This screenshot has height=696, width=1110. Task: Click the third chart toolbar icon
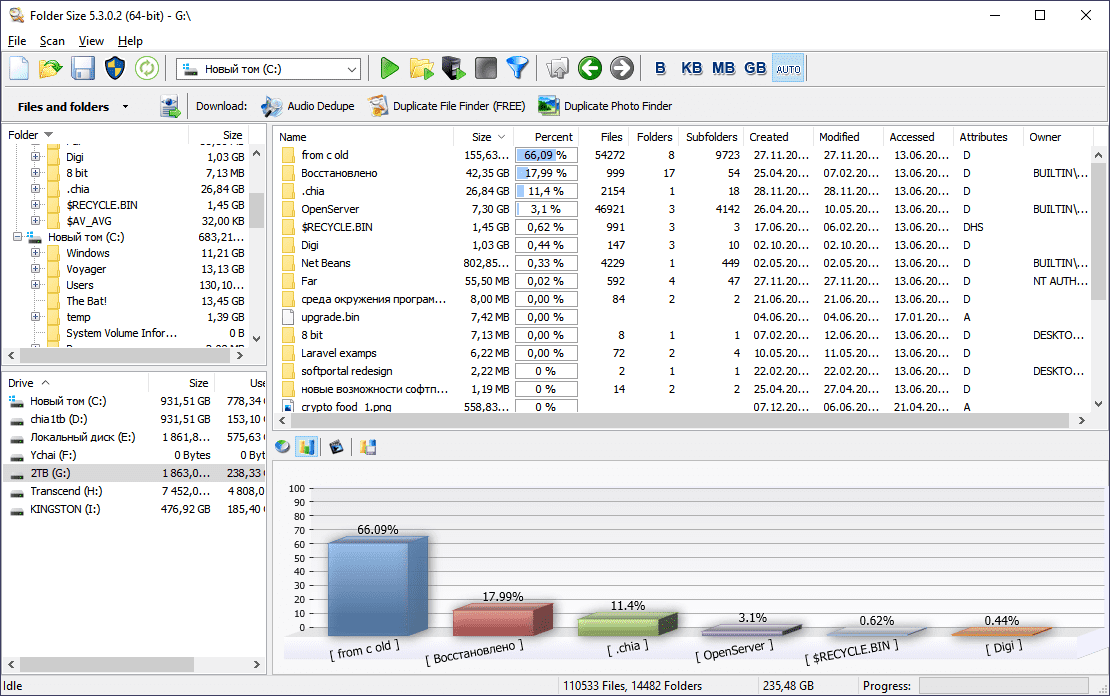336,447
